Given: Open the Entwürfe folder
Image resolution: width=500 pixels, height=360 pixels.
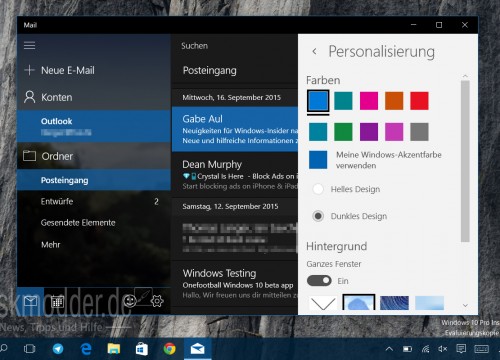Looking at the screenshot, I should pos(94,201).
